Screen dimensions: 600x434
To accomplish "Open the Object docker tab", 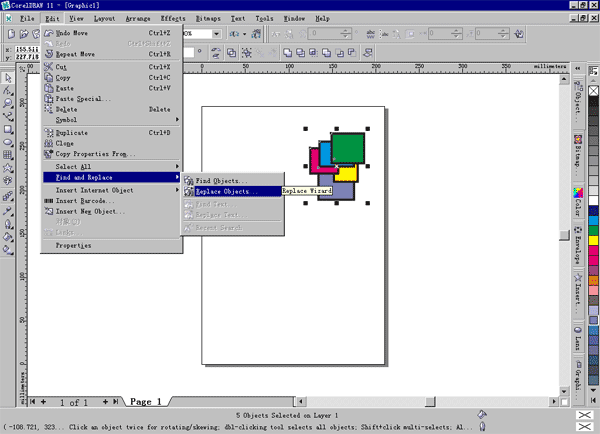I will point(578,101).
